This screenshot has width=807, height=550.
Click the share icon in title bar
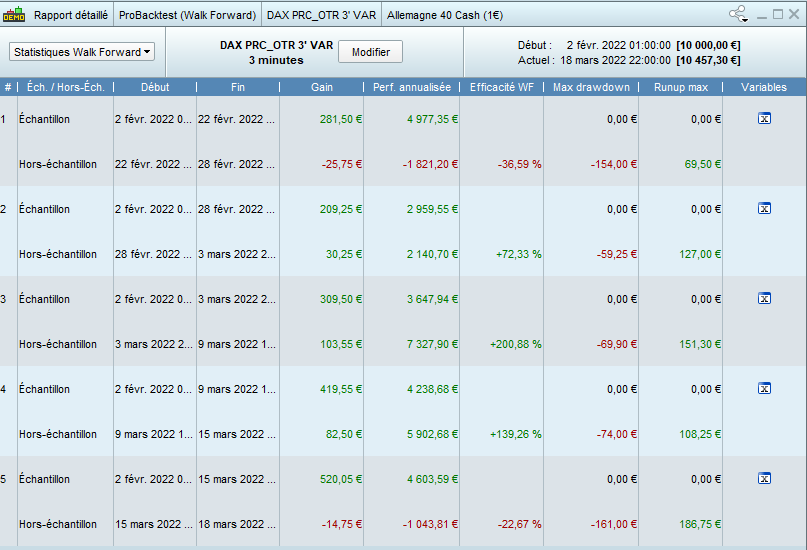pyautogui.click(x=738, y=14)
